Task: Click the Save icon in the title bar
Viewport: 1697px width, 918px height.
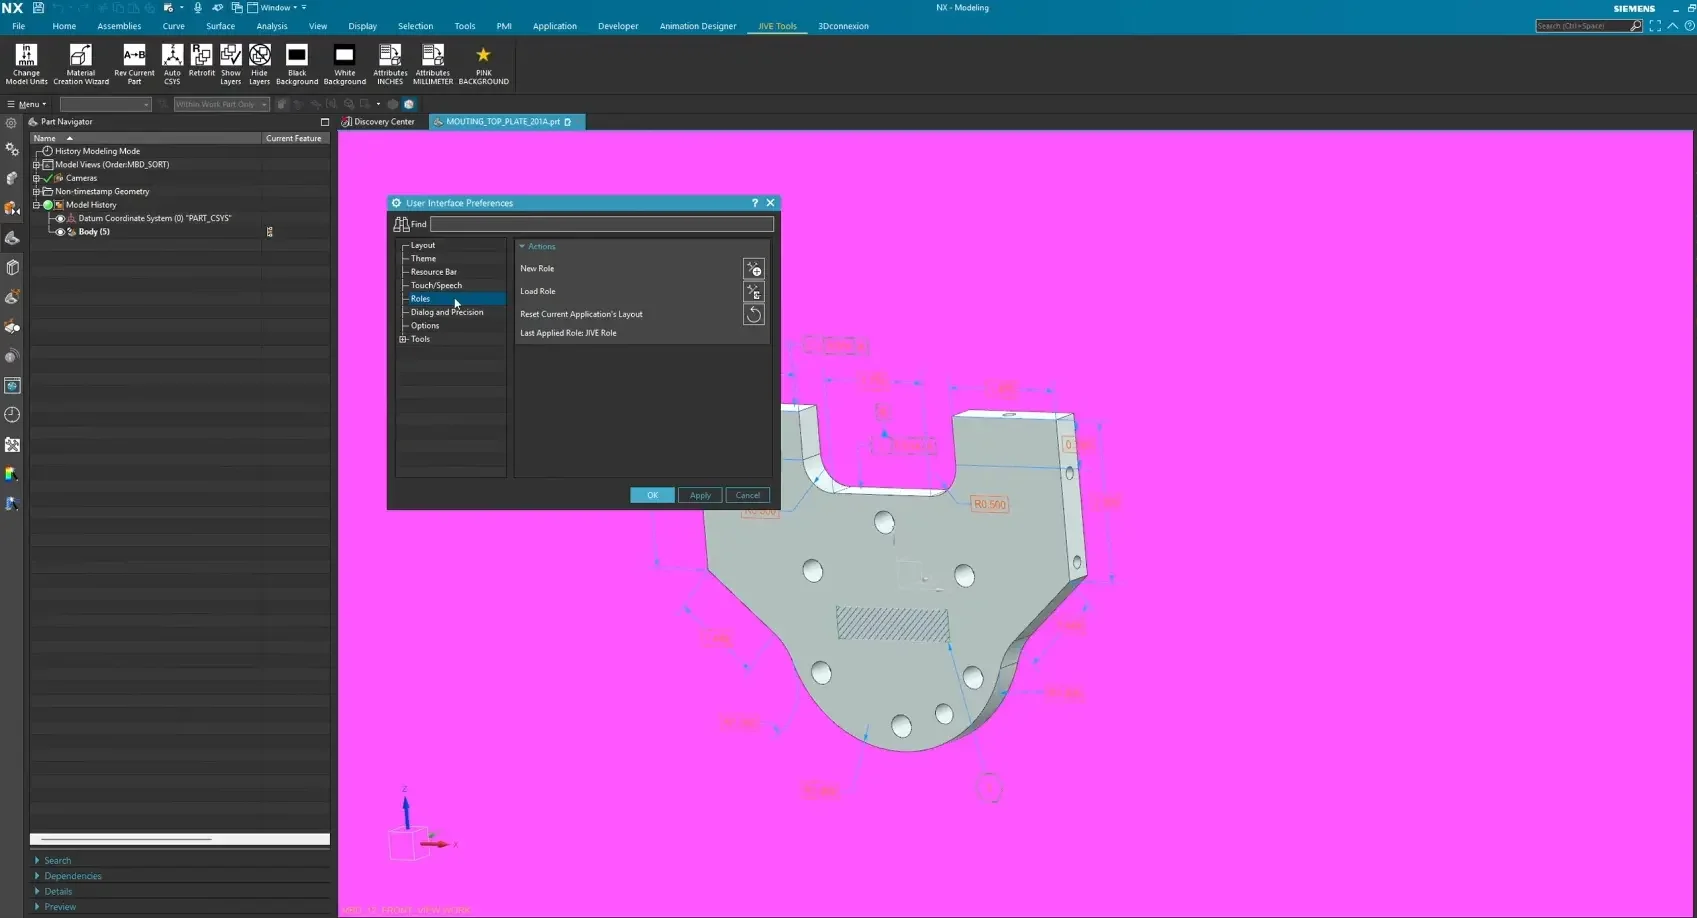Action: (38, 7)
